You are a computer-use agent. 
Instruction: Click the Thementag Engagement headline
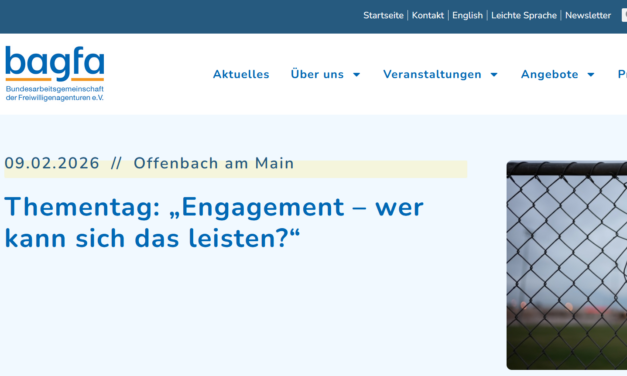[214, 222]
